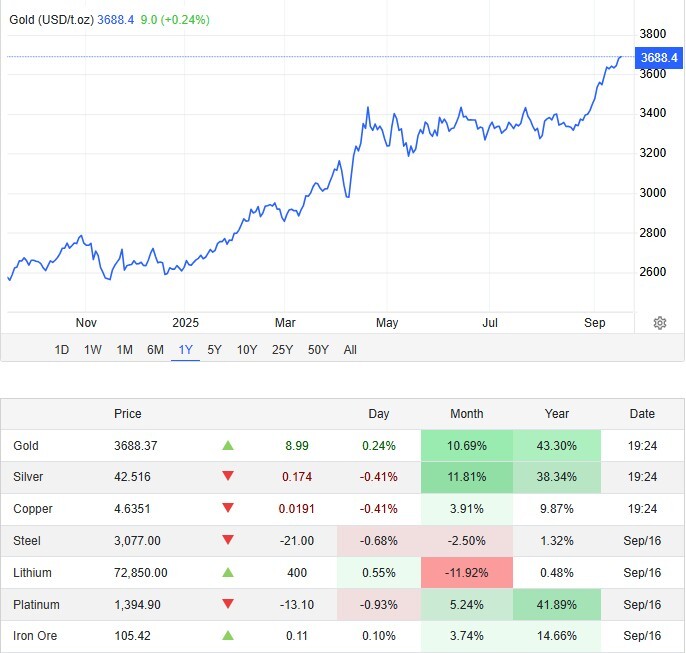Open the Lithium commodity link
The width and height of the screenshot is (686, 653).
pos(32,573)
